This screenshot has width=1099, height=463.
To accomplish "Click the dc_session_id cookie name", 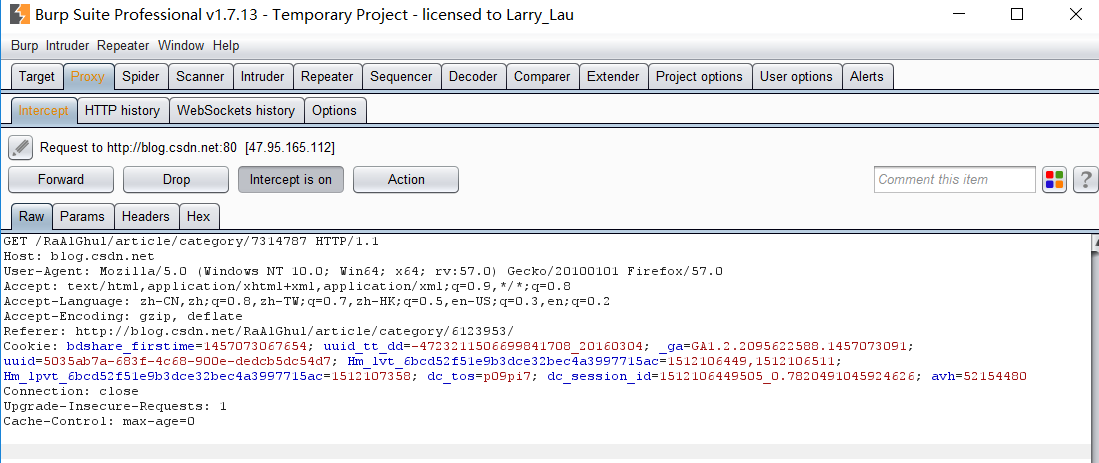I will coord(599,376).
